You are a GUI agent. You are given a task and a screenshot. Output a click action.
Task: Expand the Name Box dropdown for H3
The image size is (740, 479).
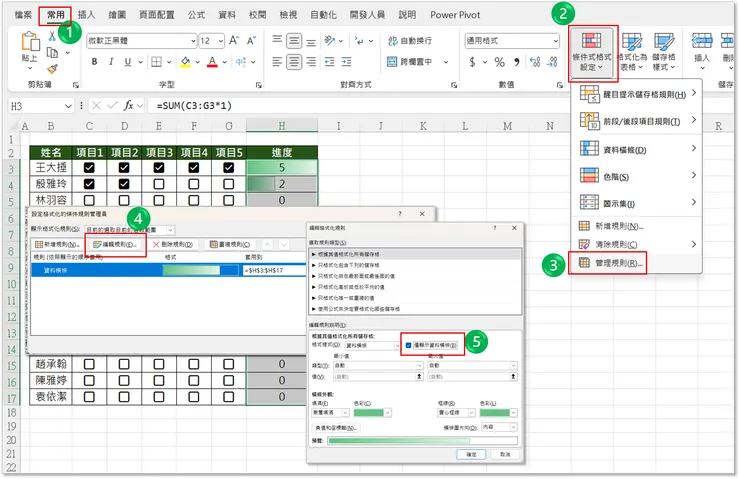[68, 106]
